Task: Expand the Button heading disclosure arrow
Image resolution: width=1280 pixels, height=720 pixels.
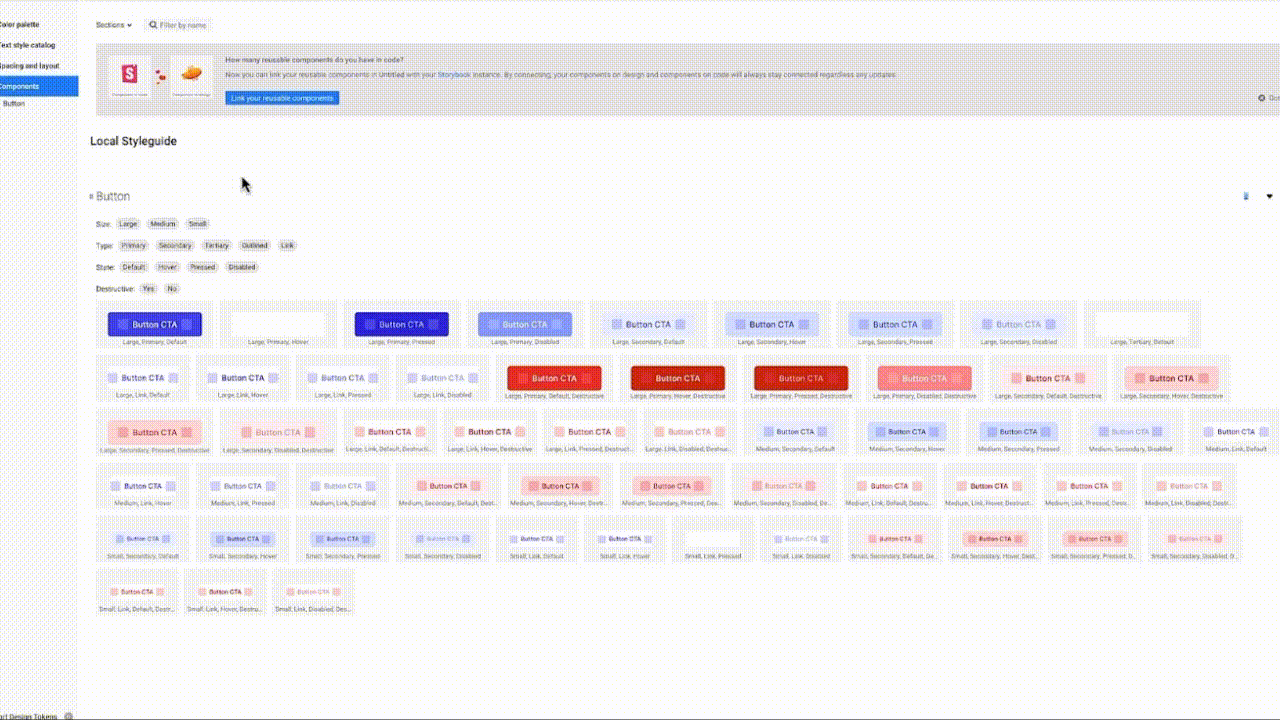Action: coord(93,196)
